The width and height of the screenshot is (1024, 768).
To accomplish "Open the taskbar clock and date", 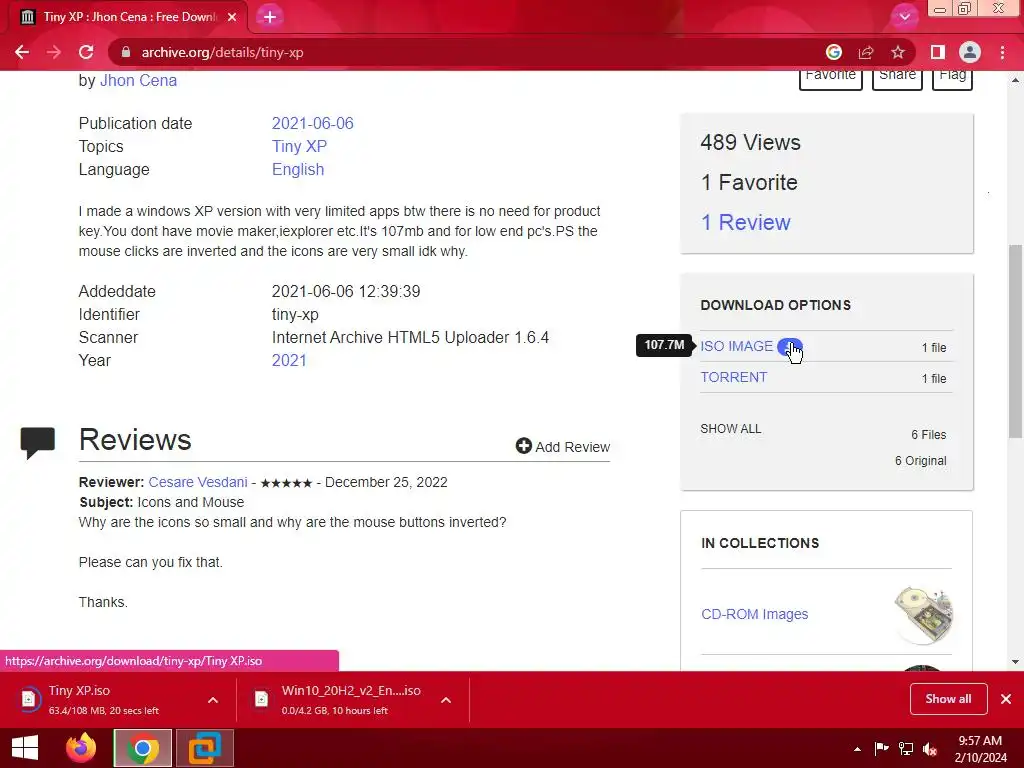I will point(980,749).
